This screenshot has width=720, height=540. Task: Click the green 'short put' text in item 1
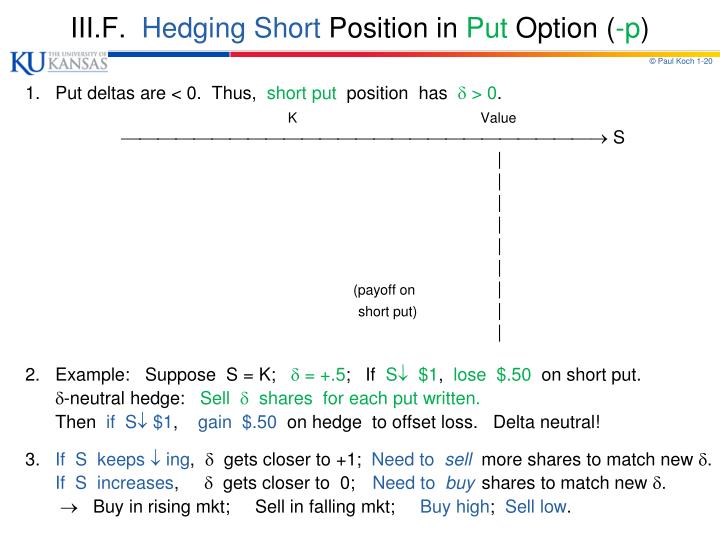(301, 93)
